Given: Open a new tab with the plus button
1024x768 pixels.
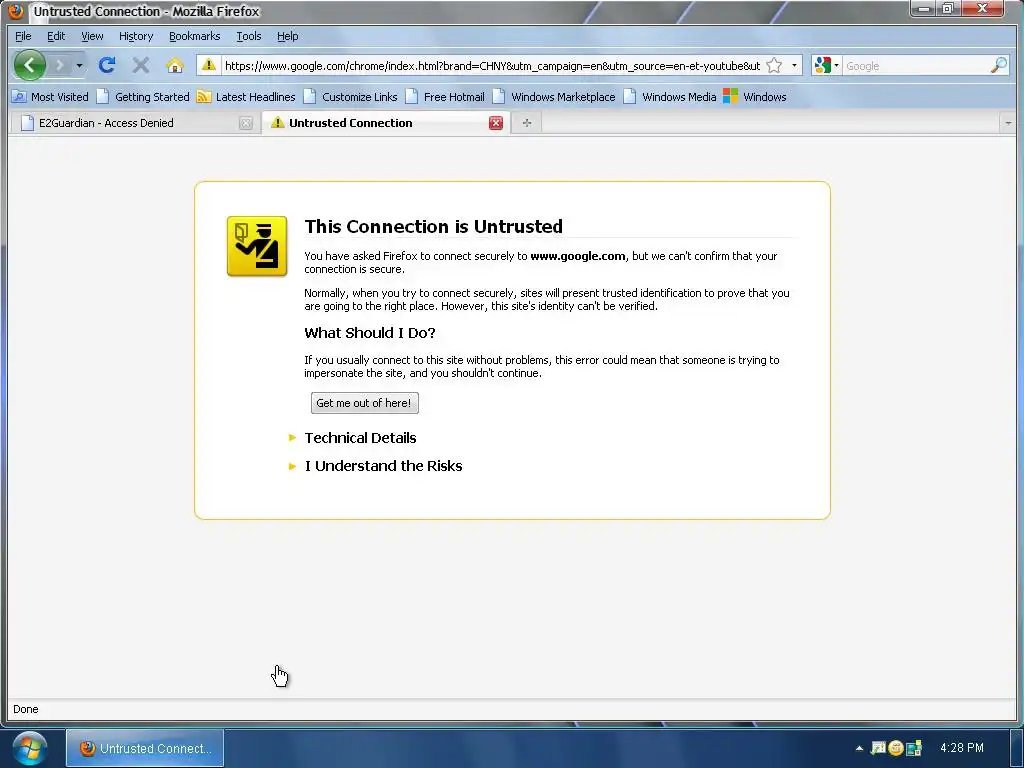Looking at the screenshot, I should click(527, 123).
